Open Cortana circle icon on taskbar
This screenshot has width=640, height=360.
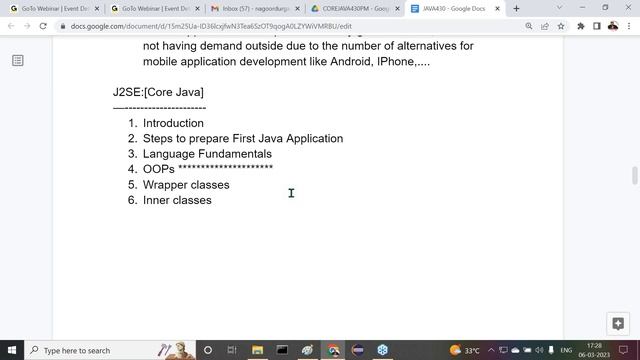[x=207, y=350]
